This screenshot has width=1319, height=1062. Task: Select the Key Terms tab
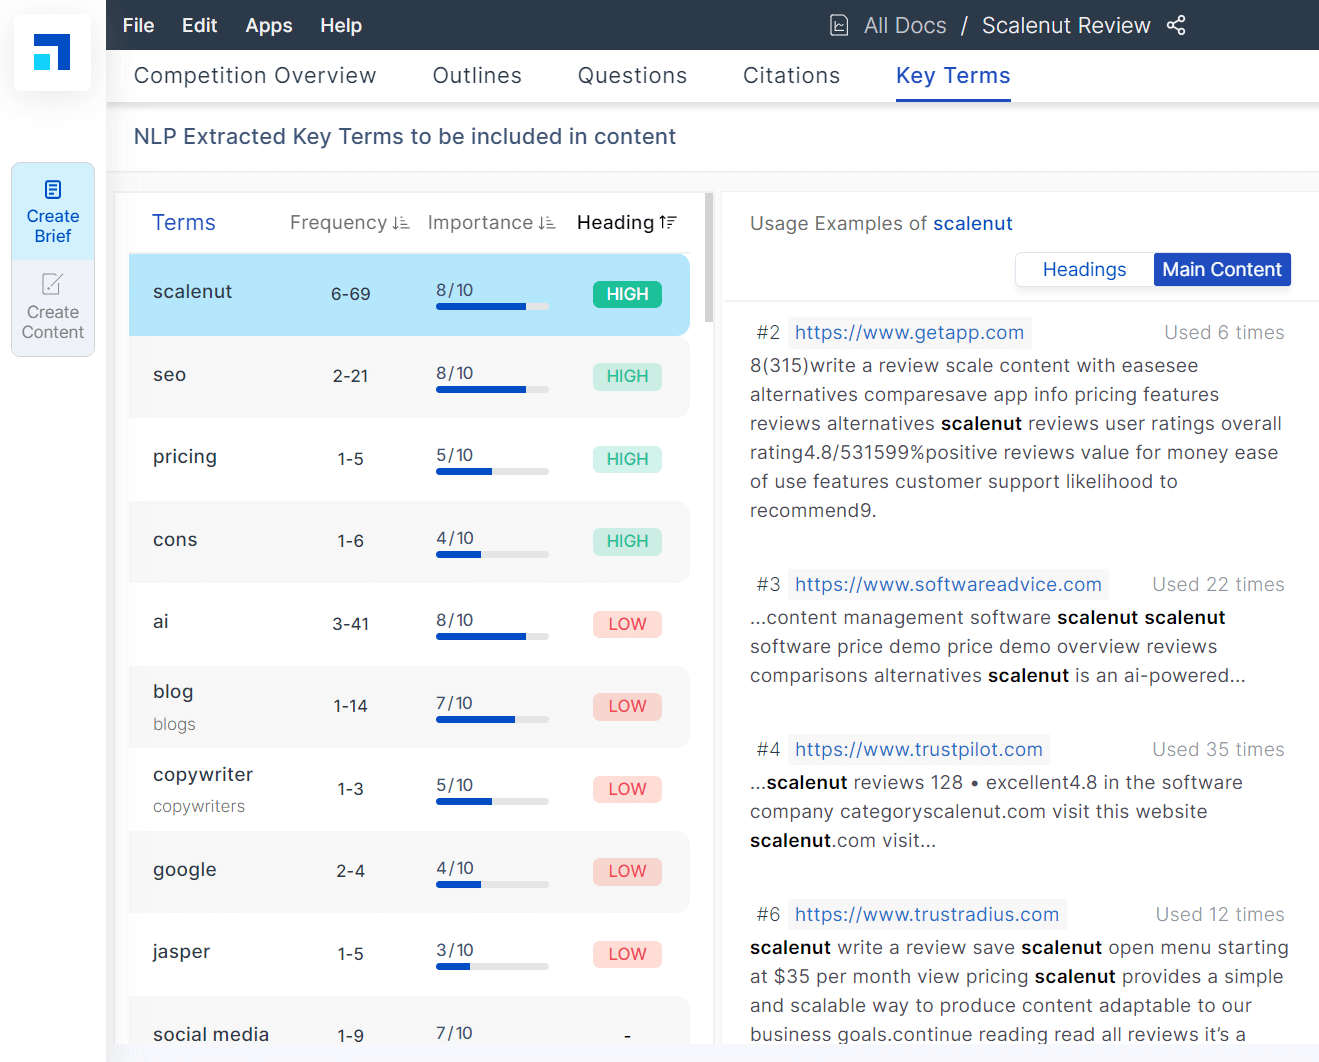click(953, 76)
